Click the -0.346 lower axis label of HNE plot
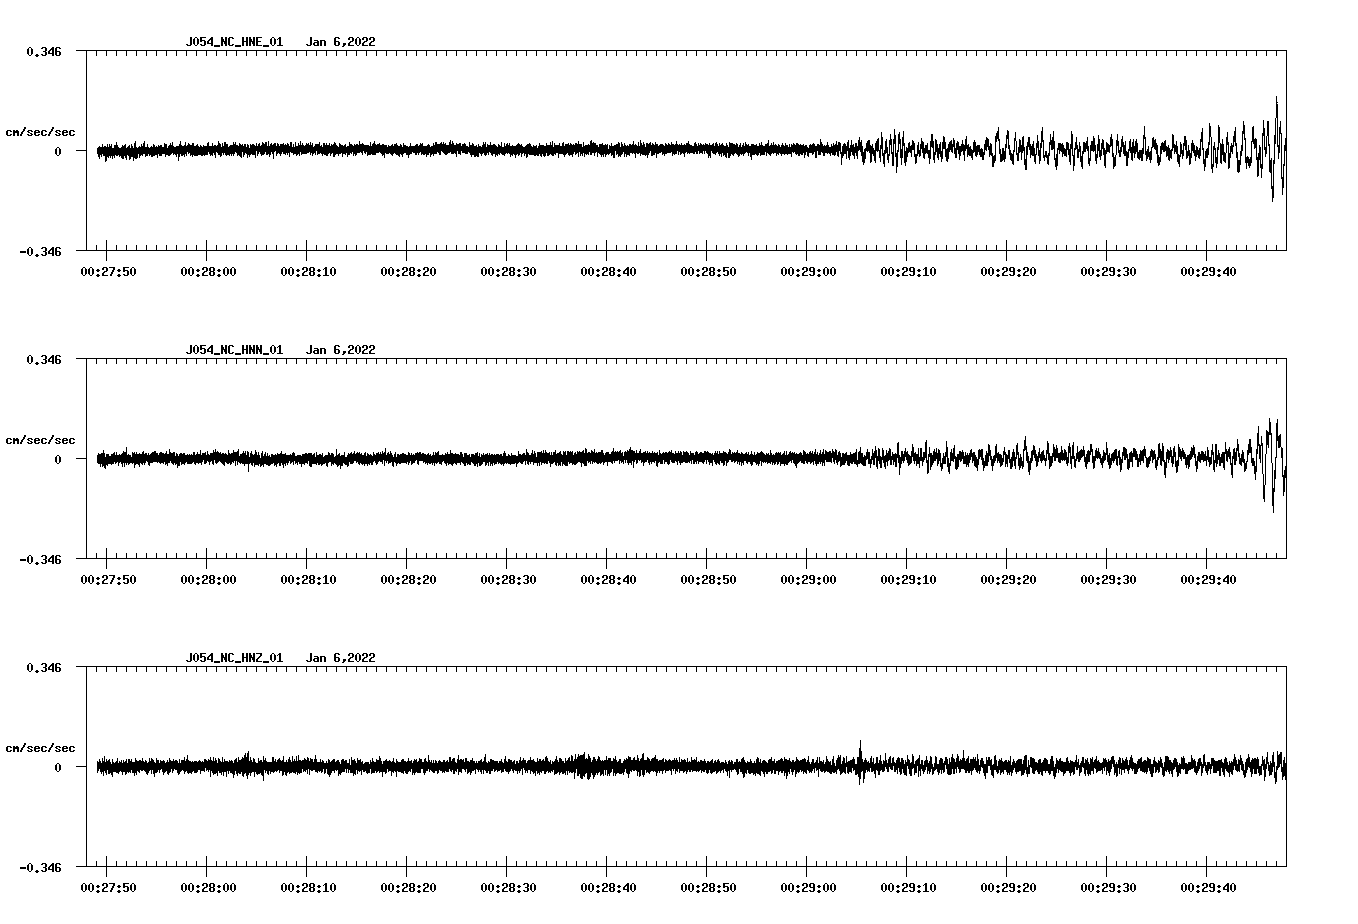Image resolution: width=1358 pixels, height=924 pixels. pyautogui.click(x=40, y=251)
